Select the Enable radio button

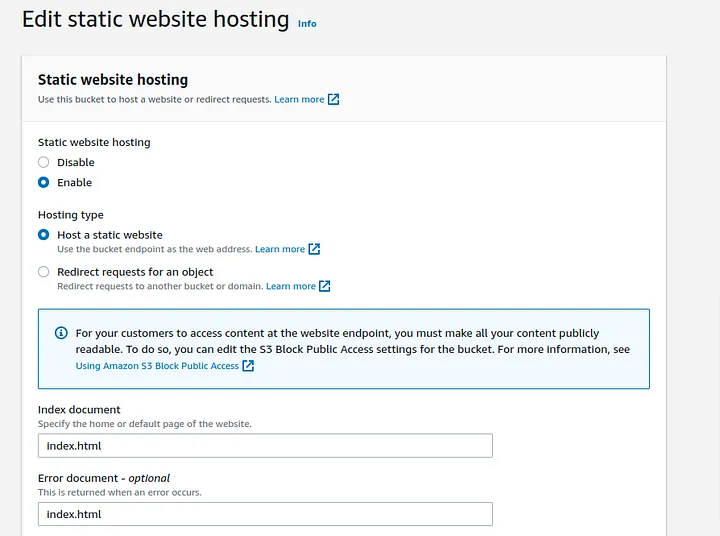44,182
